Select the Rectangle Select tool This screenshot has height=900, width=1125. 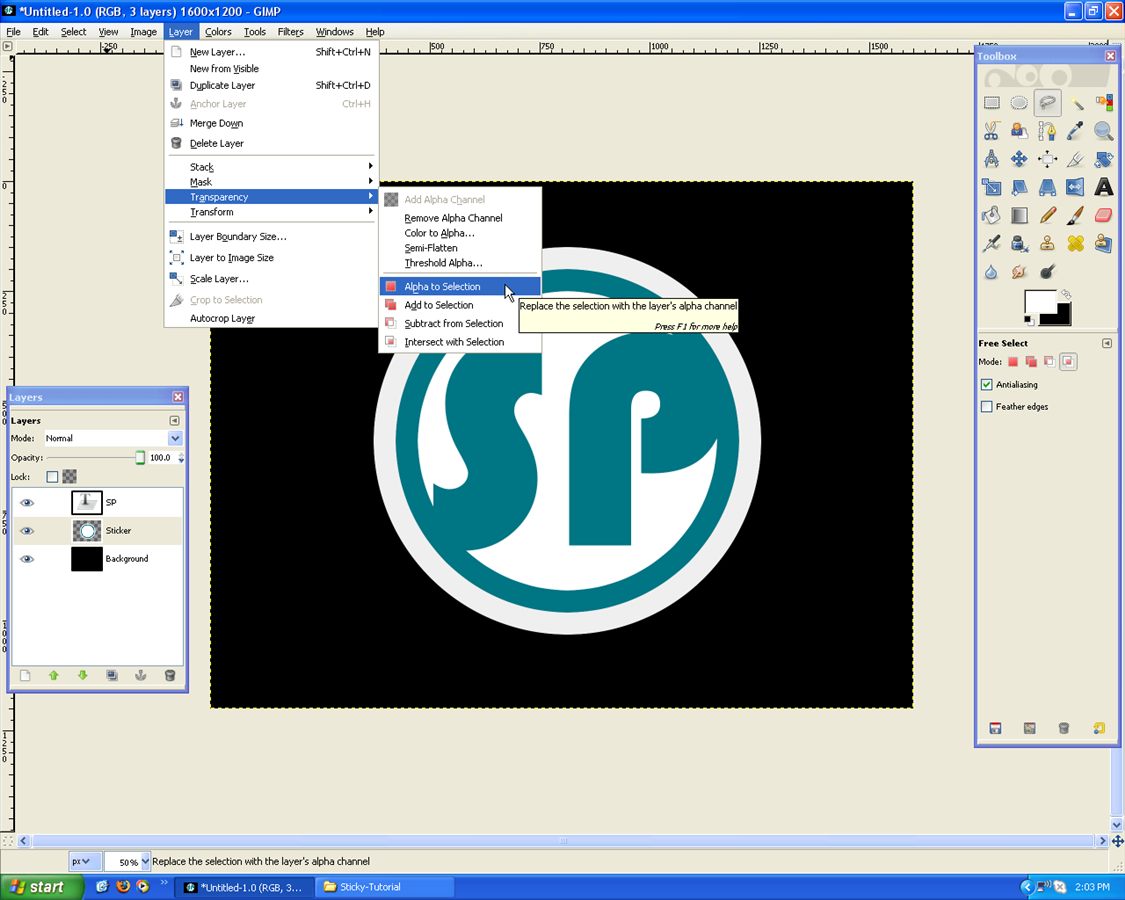click(992, 103)
